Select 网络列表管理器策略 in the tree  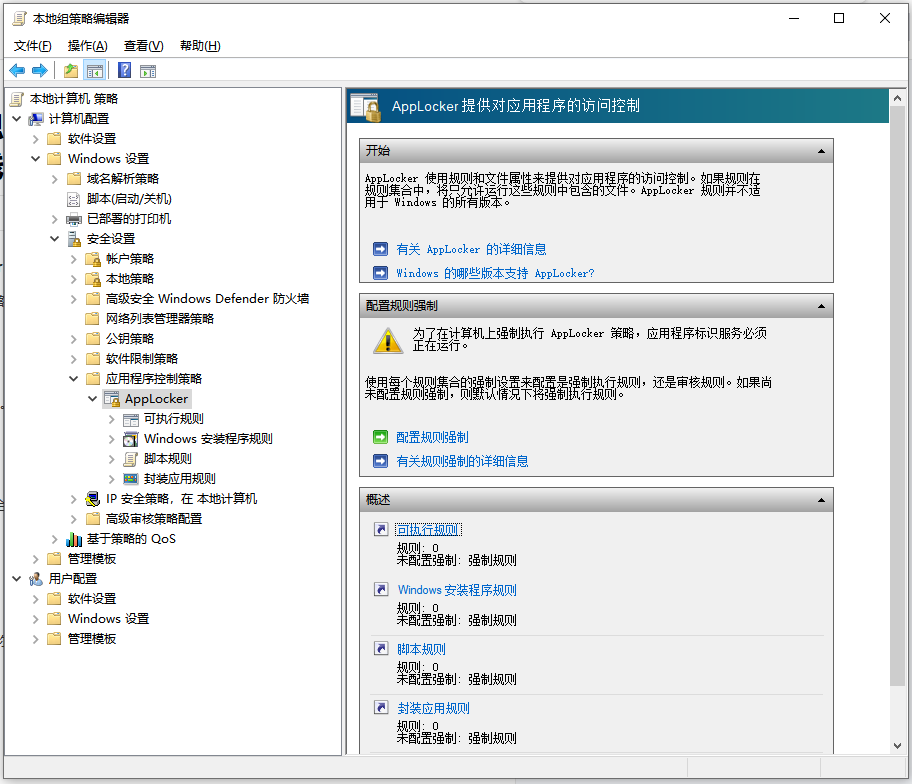159,319
